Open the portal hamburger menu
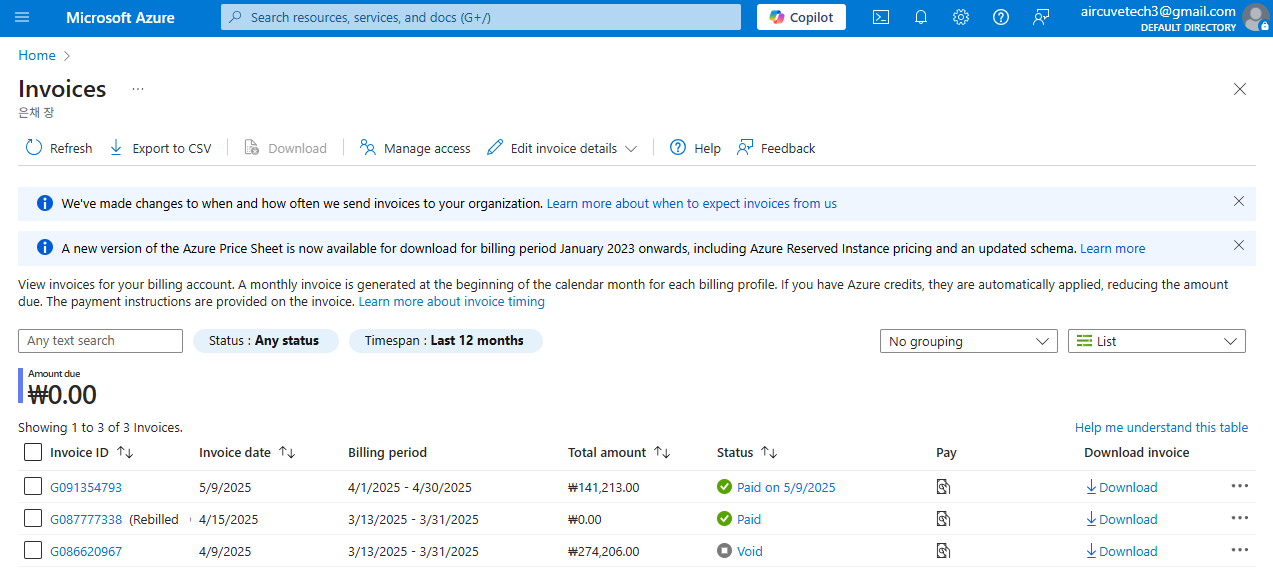Image resolution: width=1273 pixels, height=574 pixels. tap(22, 17)
